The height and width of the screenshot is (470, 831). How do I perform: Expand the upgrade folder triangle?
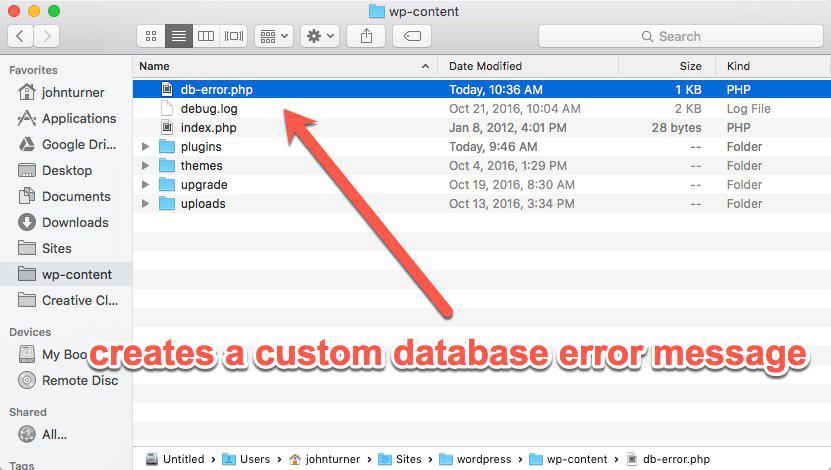145,185
